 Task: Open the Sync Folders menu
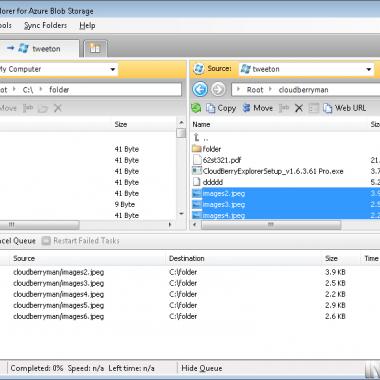pos(45,25)
